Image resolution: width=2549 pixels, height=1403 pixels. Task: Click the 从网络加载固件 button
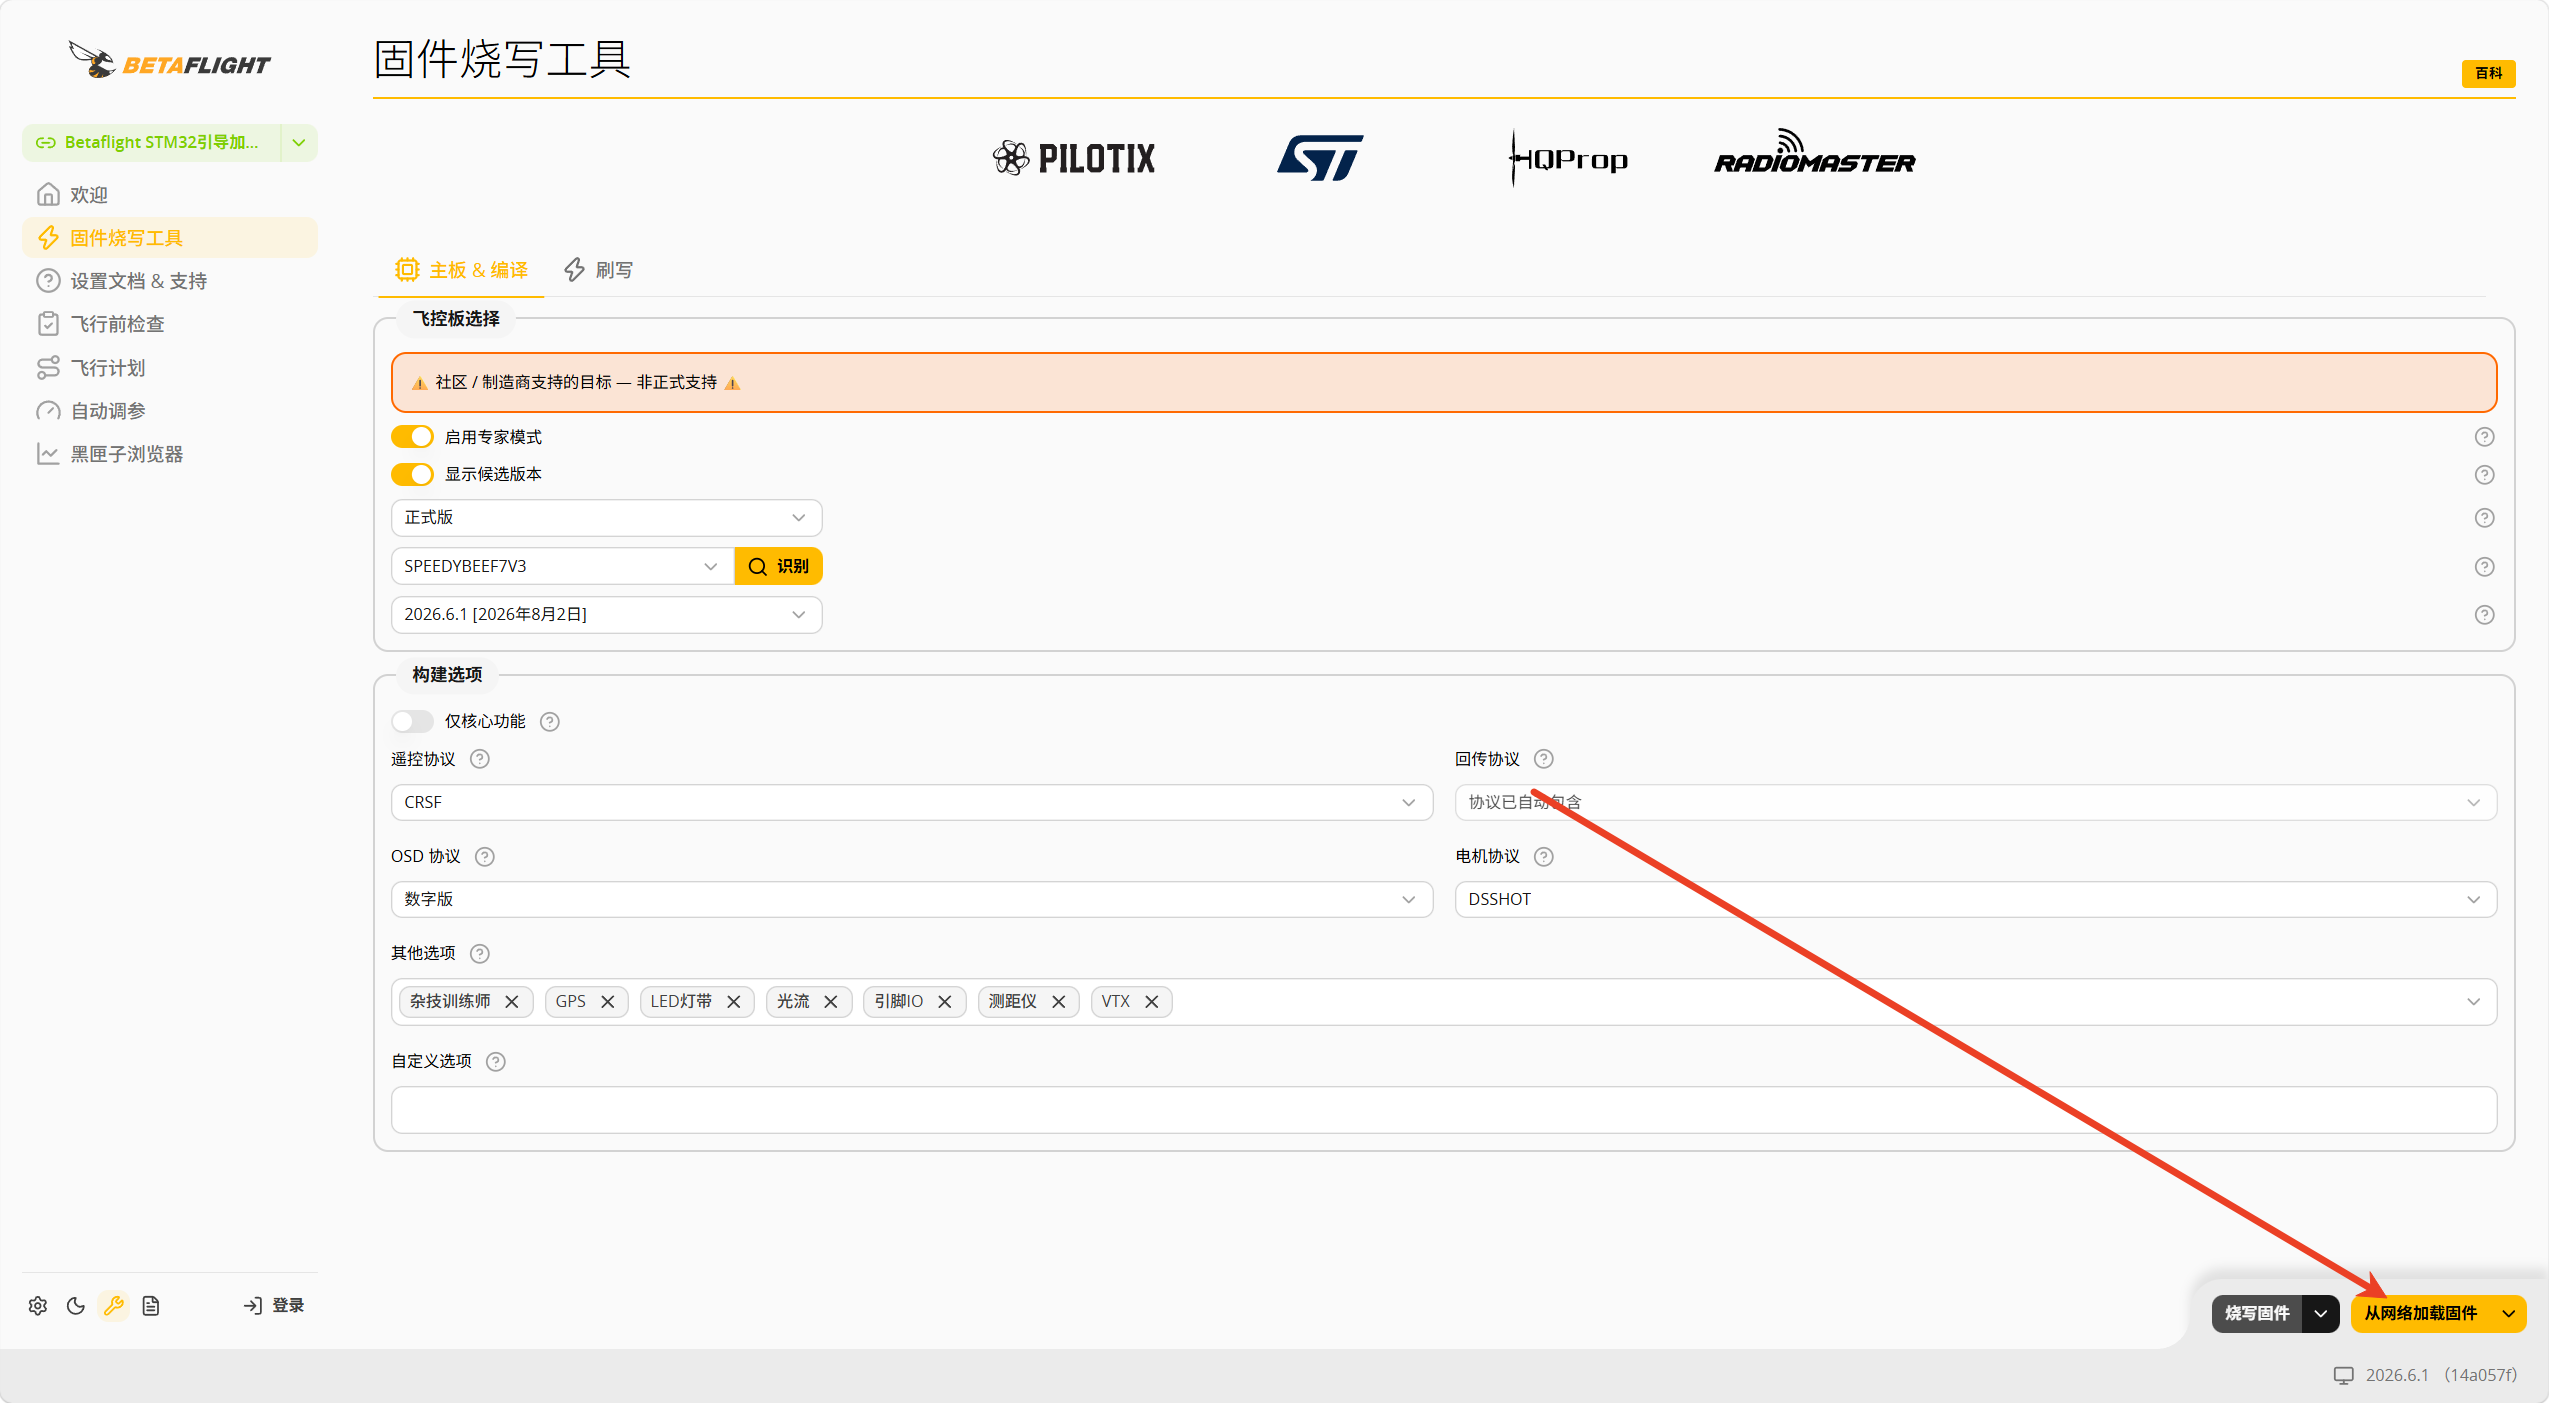click(2420, 1313)
